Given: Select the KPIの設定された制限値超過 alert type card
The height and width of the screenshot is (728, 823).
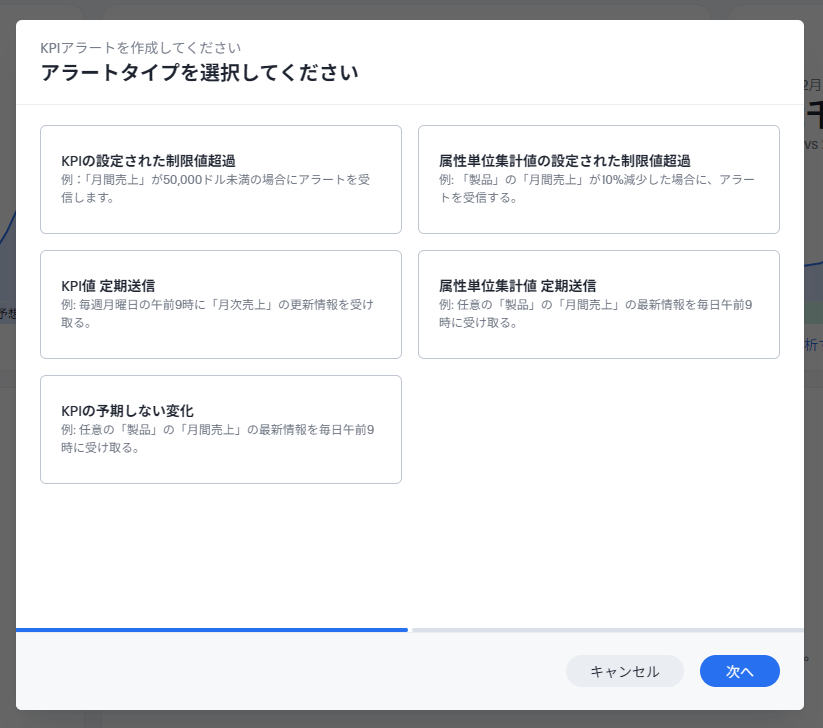Looking at the screenshot, I should pos(220,179).
